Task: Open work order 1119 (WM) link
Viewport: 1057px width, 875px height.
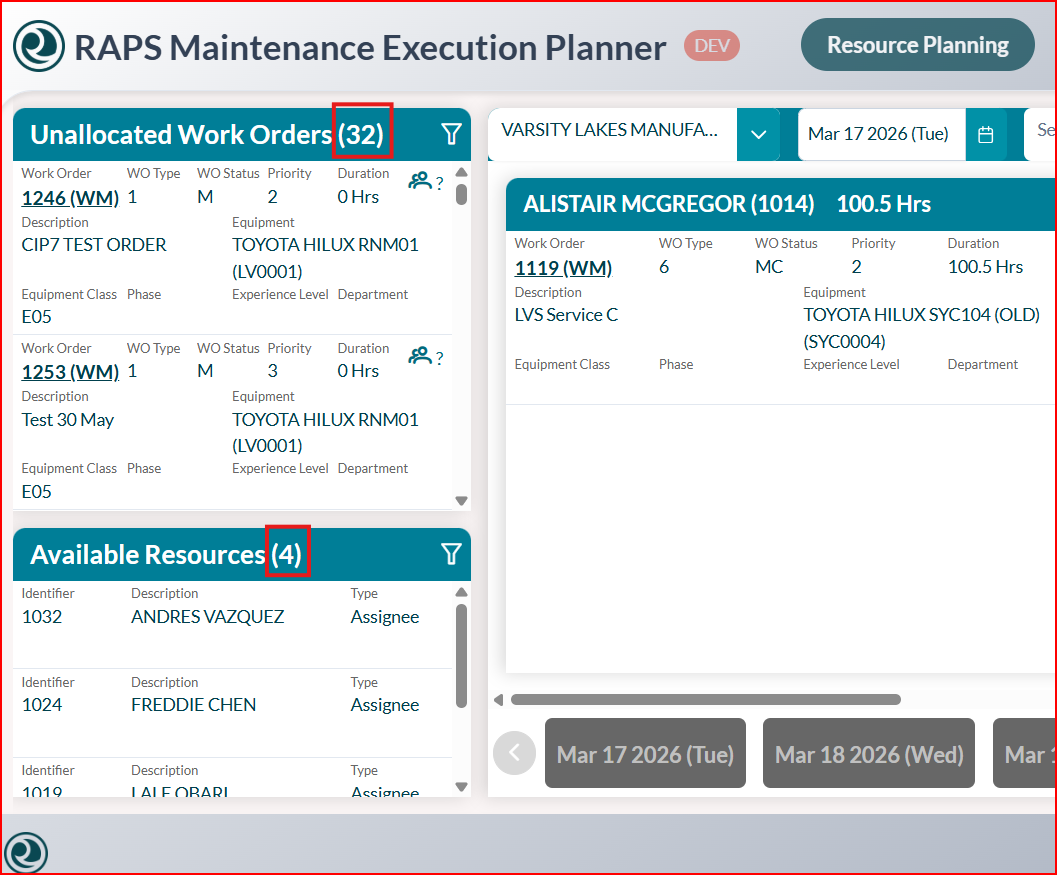Action: tap(563, 267)
